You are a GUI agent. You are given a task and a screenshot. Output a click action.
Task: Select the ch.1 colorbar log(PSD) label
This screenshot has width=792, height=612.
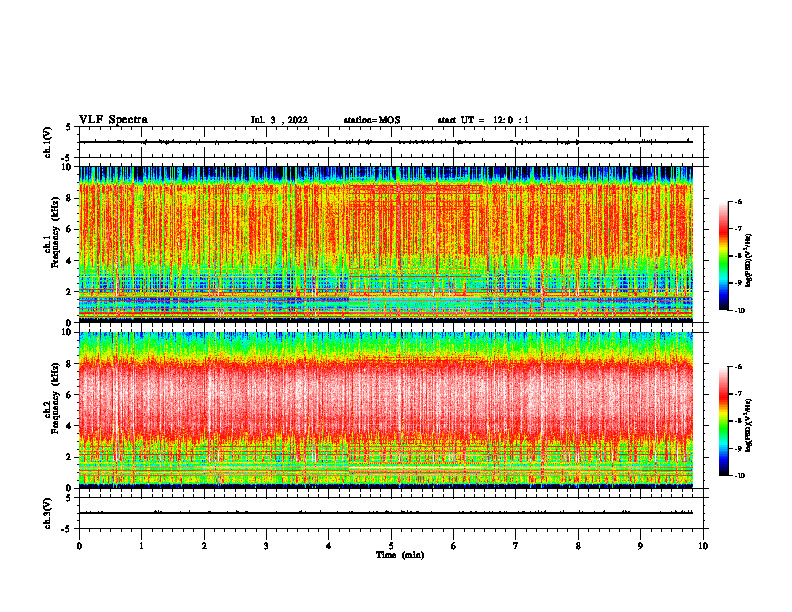coord(749,261)
